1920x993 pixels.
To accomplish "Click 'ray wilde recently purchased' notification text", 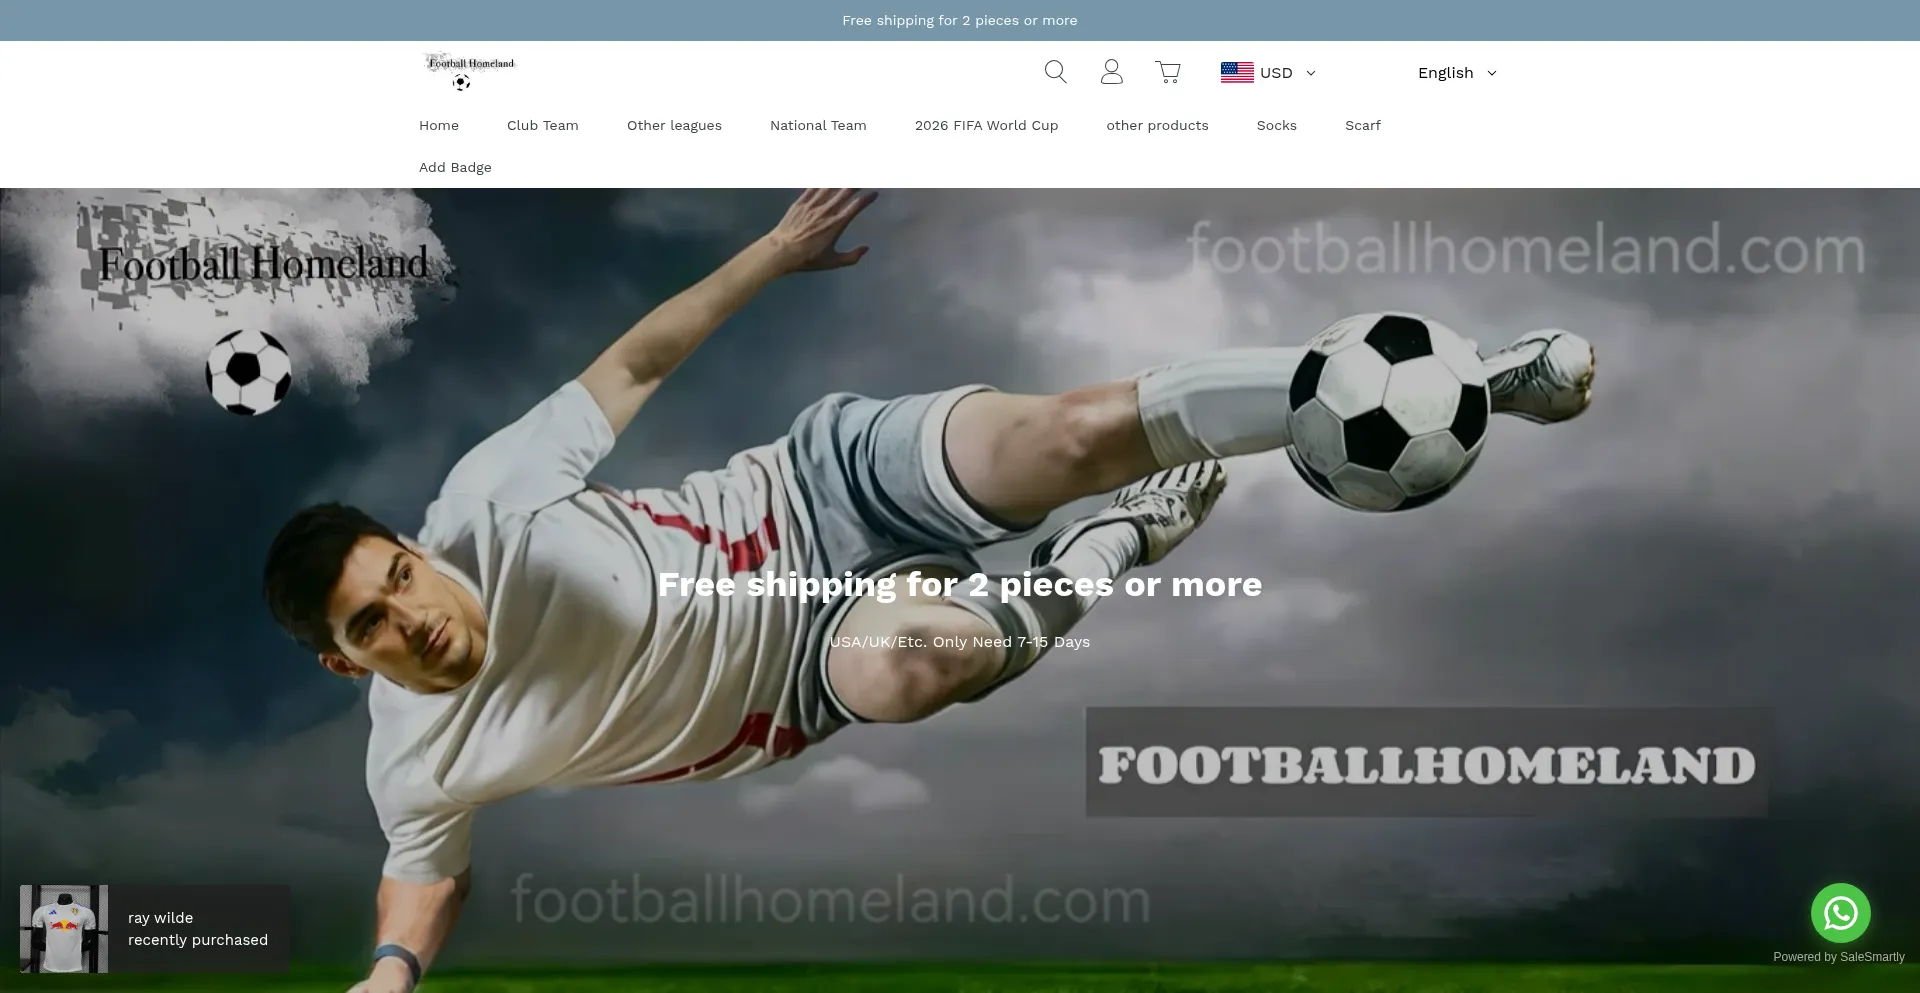I will [198, 929].
